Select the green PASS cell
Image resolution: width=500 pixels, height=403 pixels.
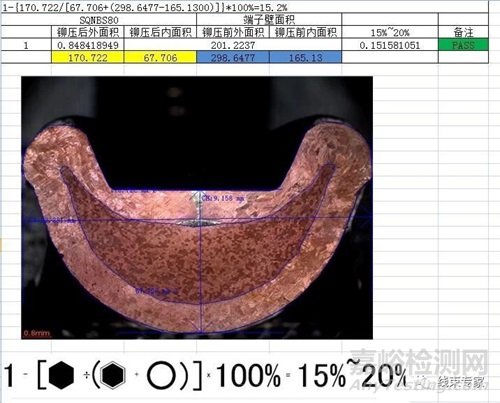click(x=463, y=45)
